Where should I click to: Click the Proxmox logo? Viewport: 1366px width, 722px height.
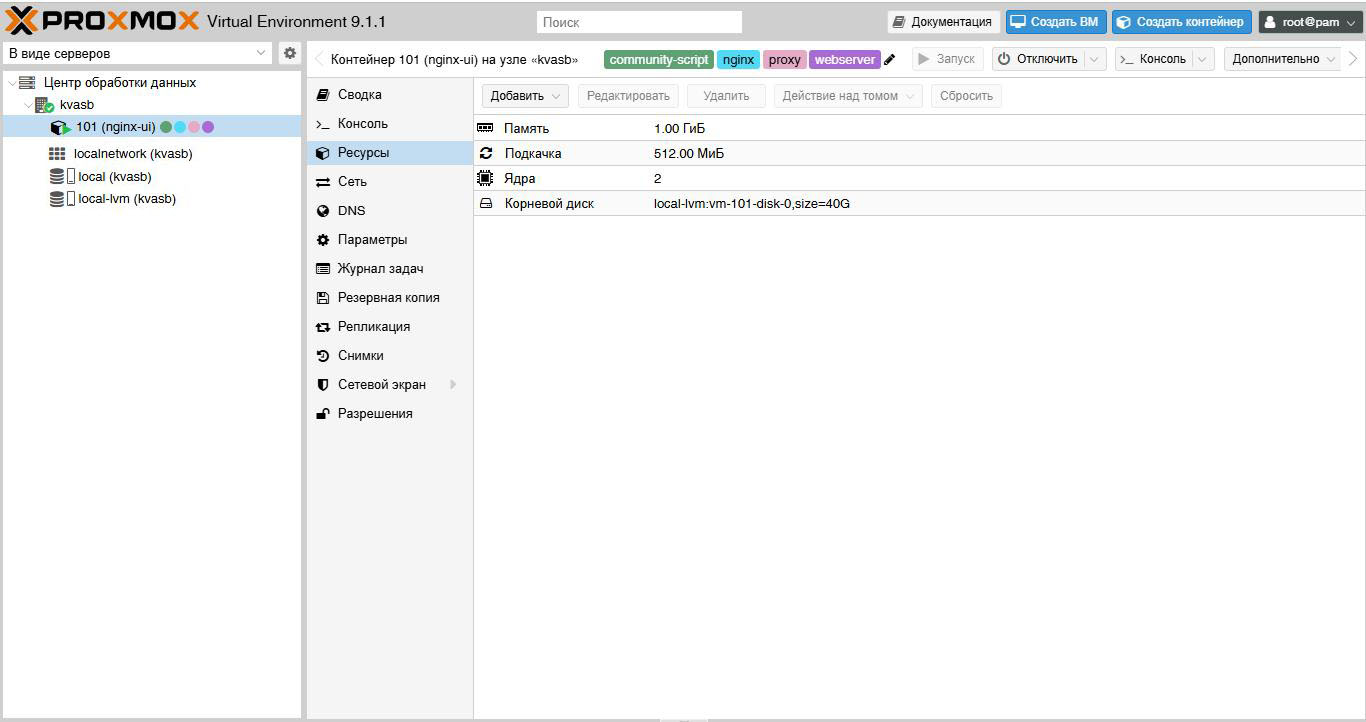click(x=102, y=21)
